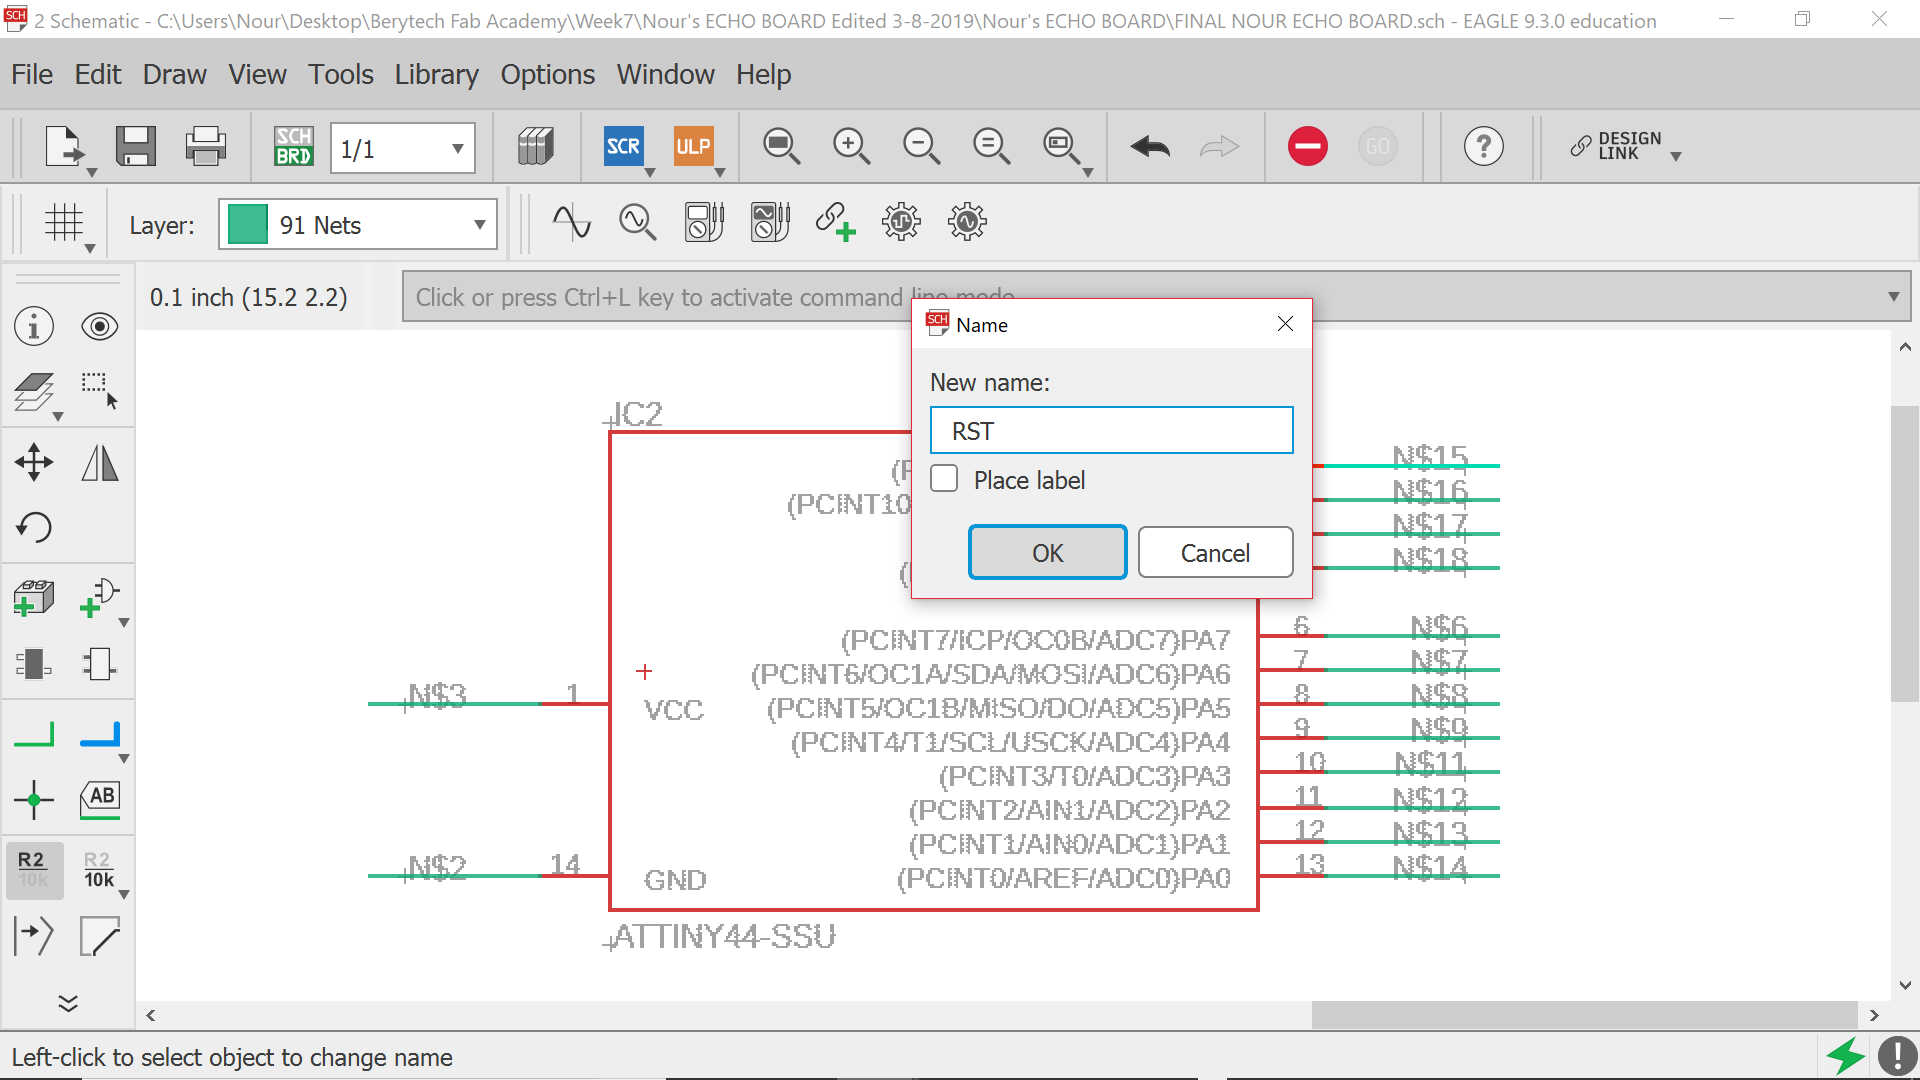Select the Label tool with AB icon
The height and width of the screenshot is (1080, 1920).
pos(100,798)
